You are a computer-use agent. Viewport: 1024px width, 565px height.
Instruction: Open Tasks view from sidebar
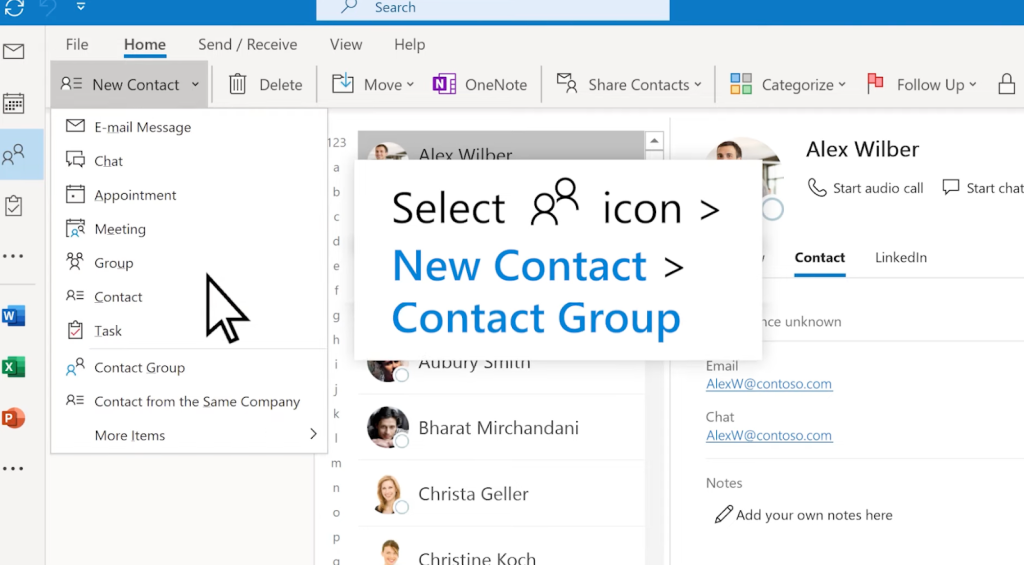[14, 206]
